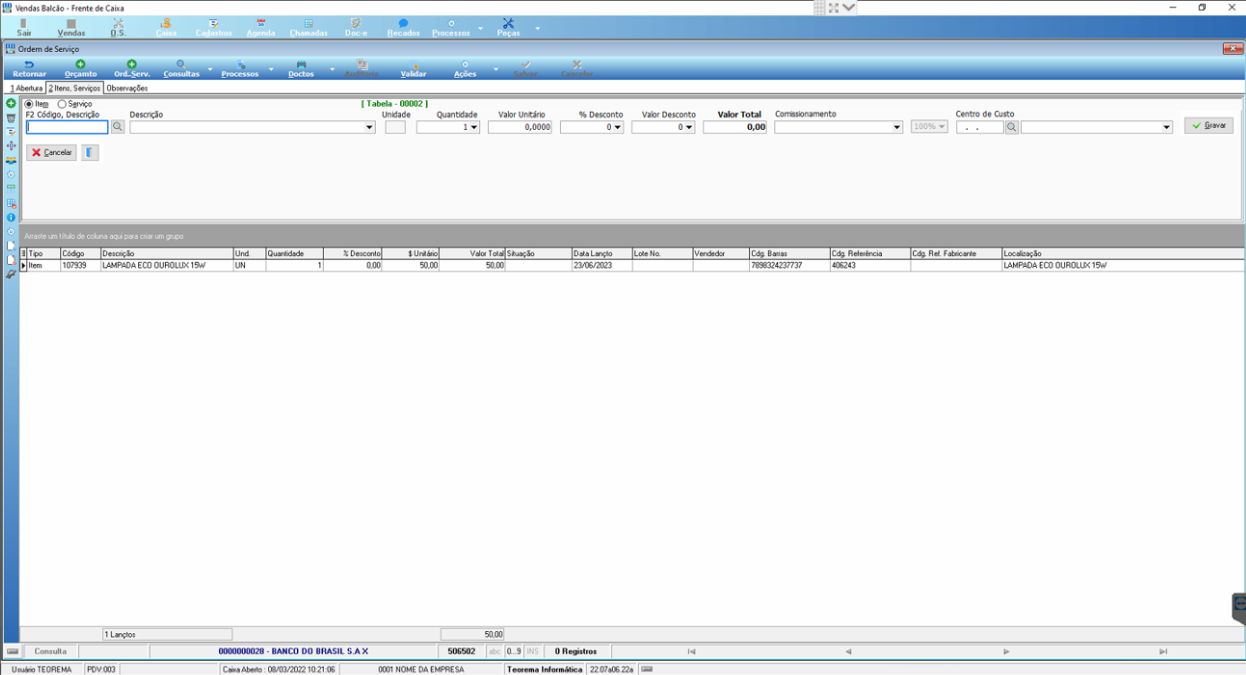This screenshot has width=1246, height=675.
Task: Click the magnifier next to the Código field
Action: tap(117, 127)
